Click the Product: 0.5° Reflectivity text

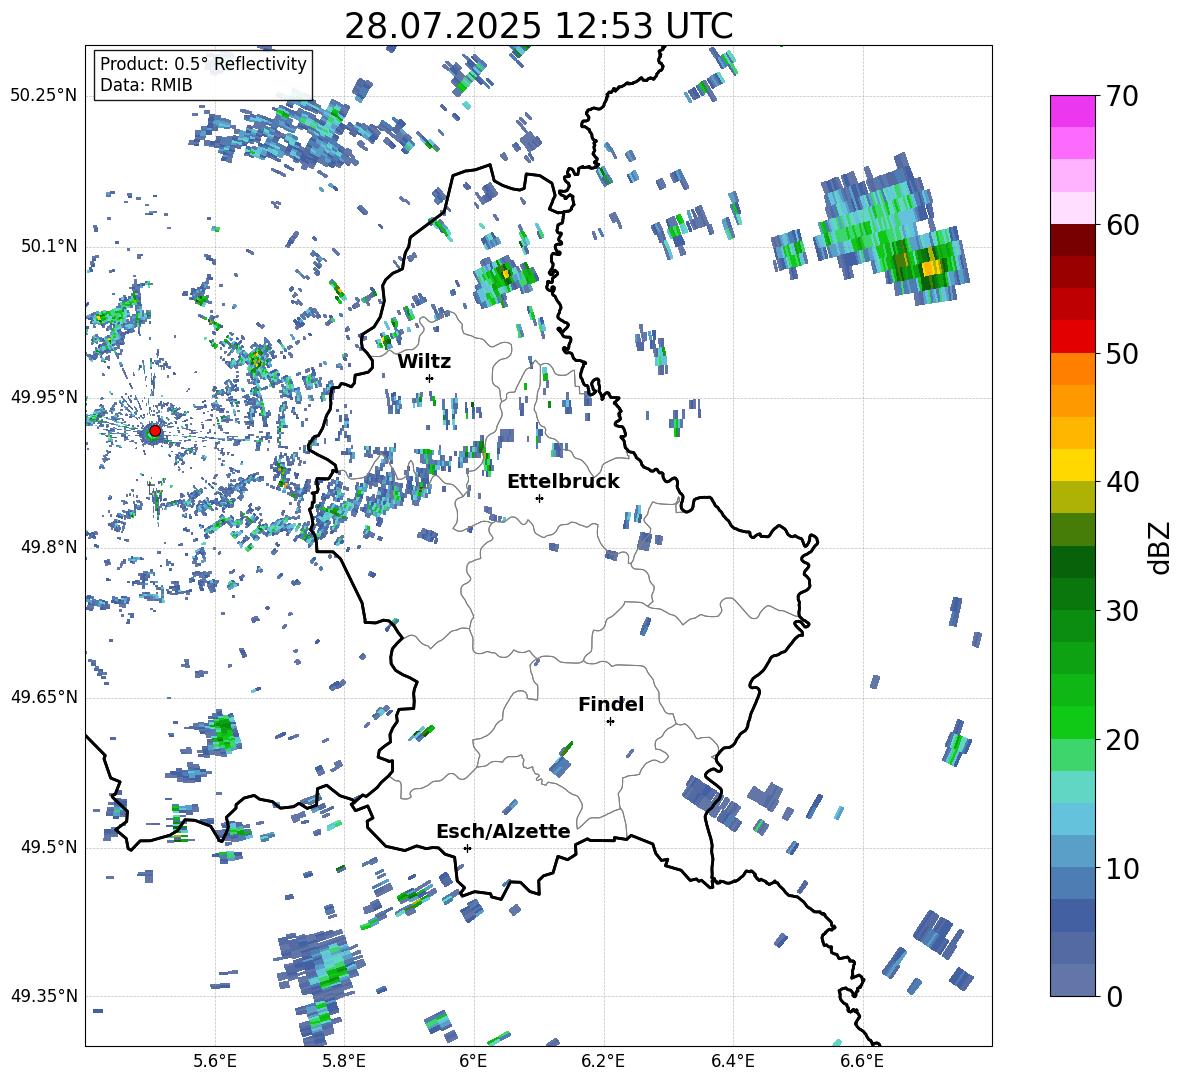203,63
